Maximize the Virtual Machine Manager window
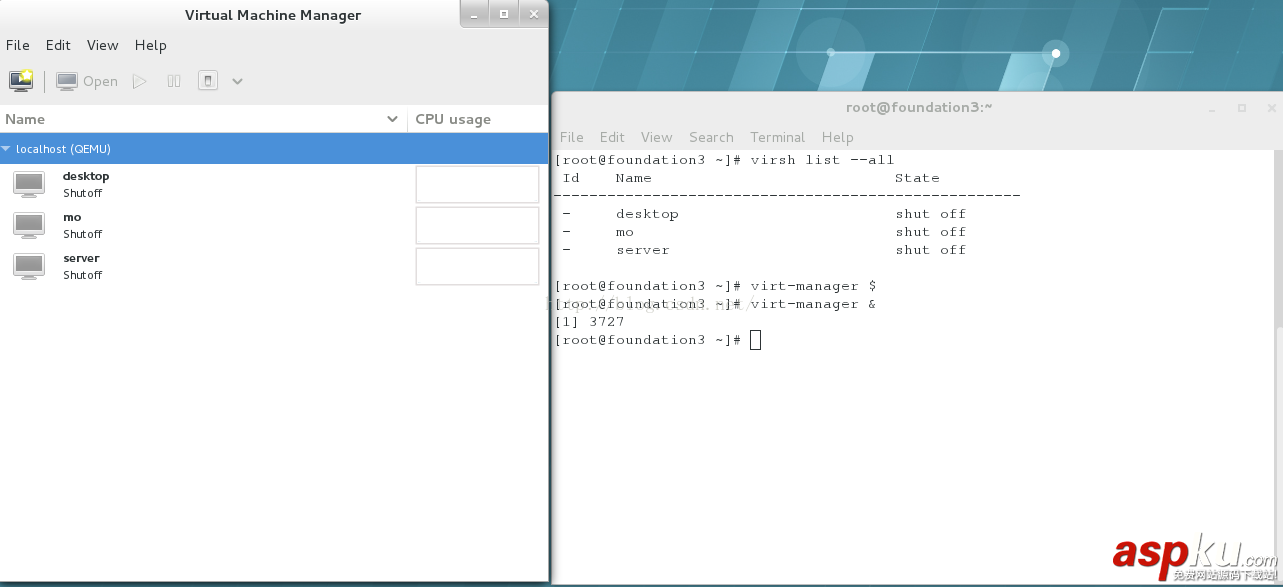Screen dimensions: 1283x587 click(504, 14)
